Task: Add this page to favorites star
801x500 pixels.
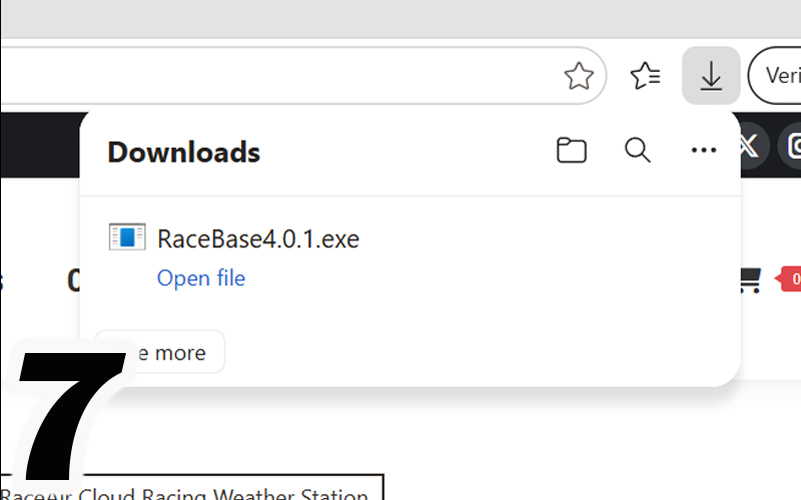Action: (x=579, y=76)
